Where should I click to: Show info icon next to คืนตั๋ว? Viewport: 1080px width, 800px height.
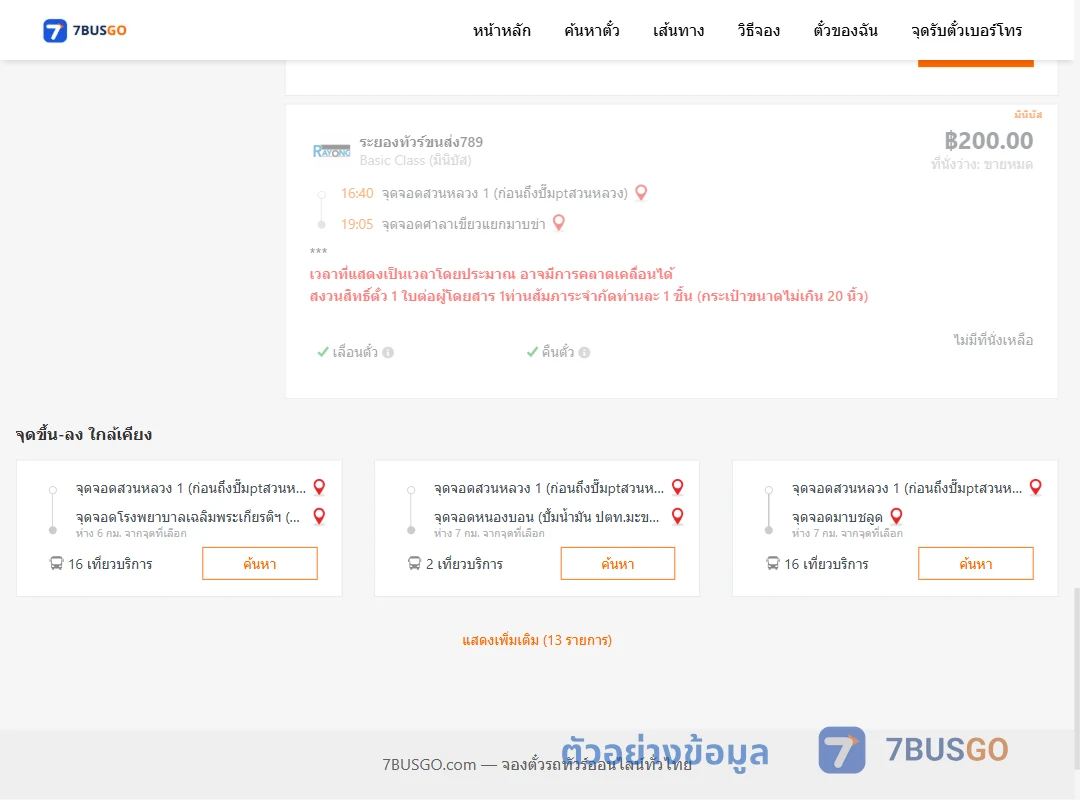click(585, 352)
